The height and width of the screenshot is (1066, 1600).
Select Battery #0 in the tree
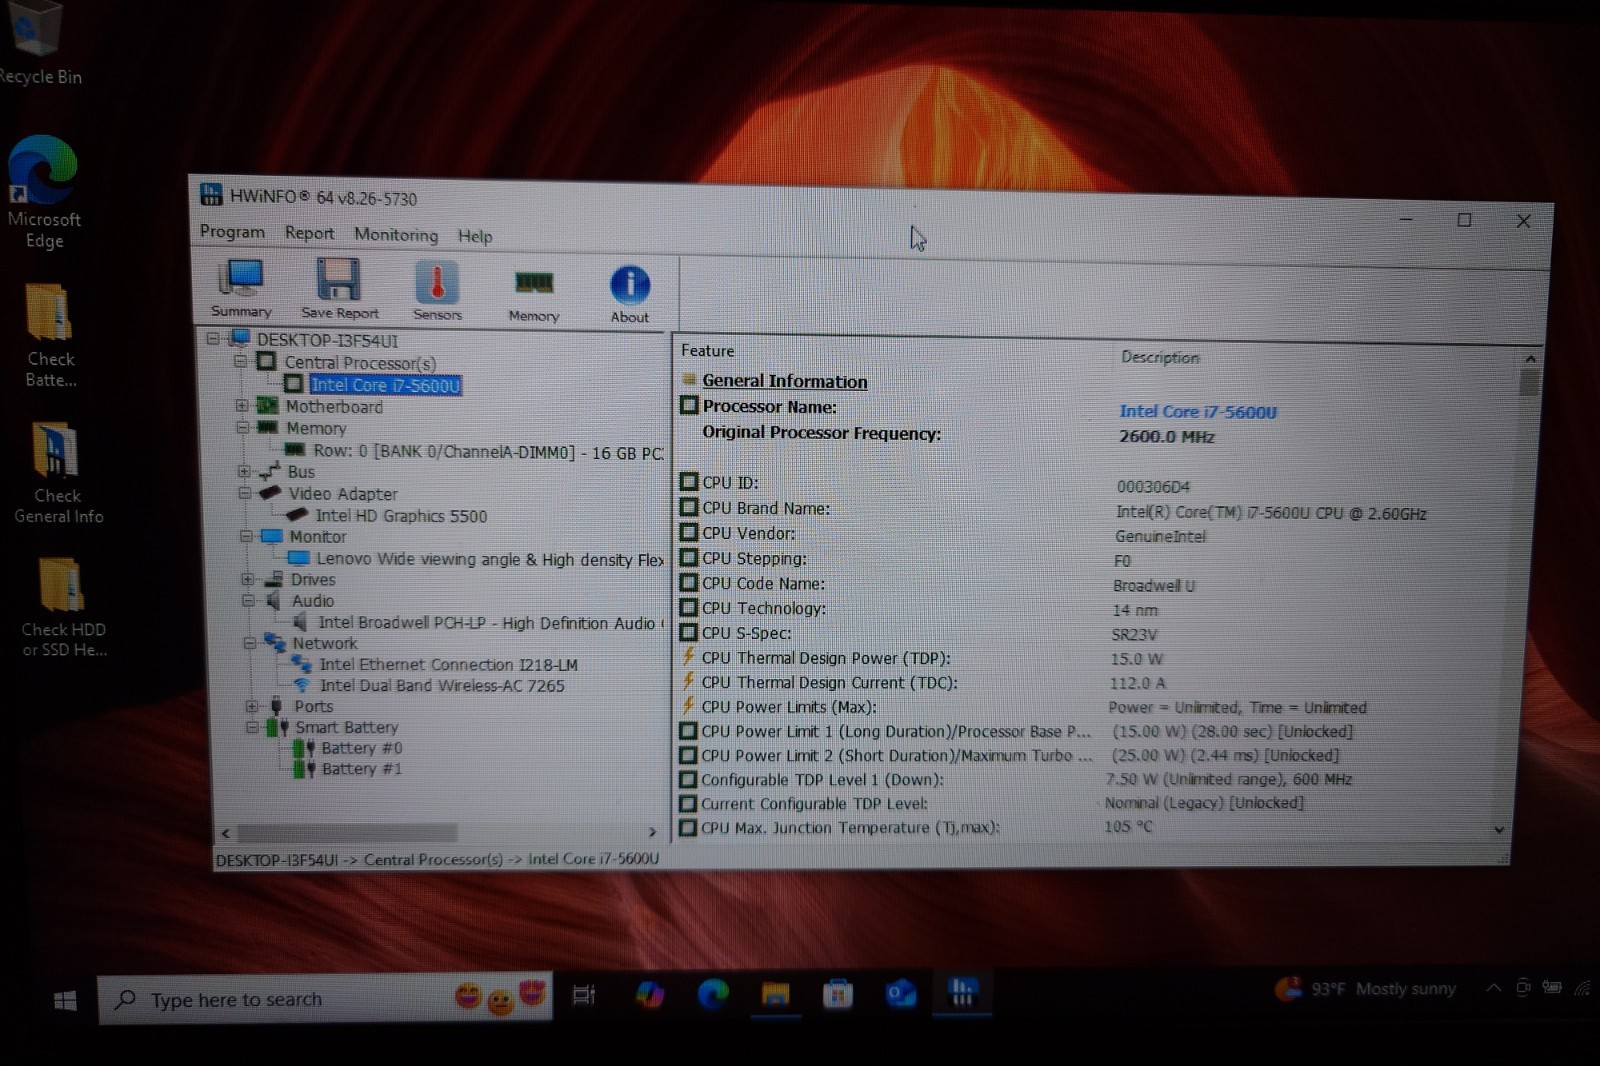[x=361, y=748]
